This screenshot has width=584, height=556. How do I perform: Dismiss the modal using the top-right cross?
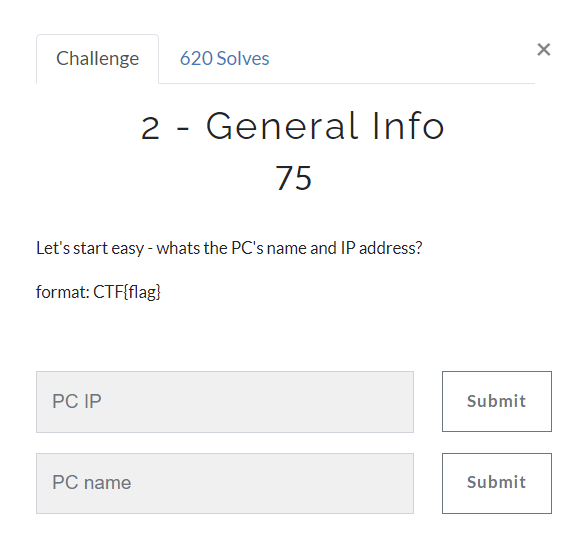[x=543, y=50]
